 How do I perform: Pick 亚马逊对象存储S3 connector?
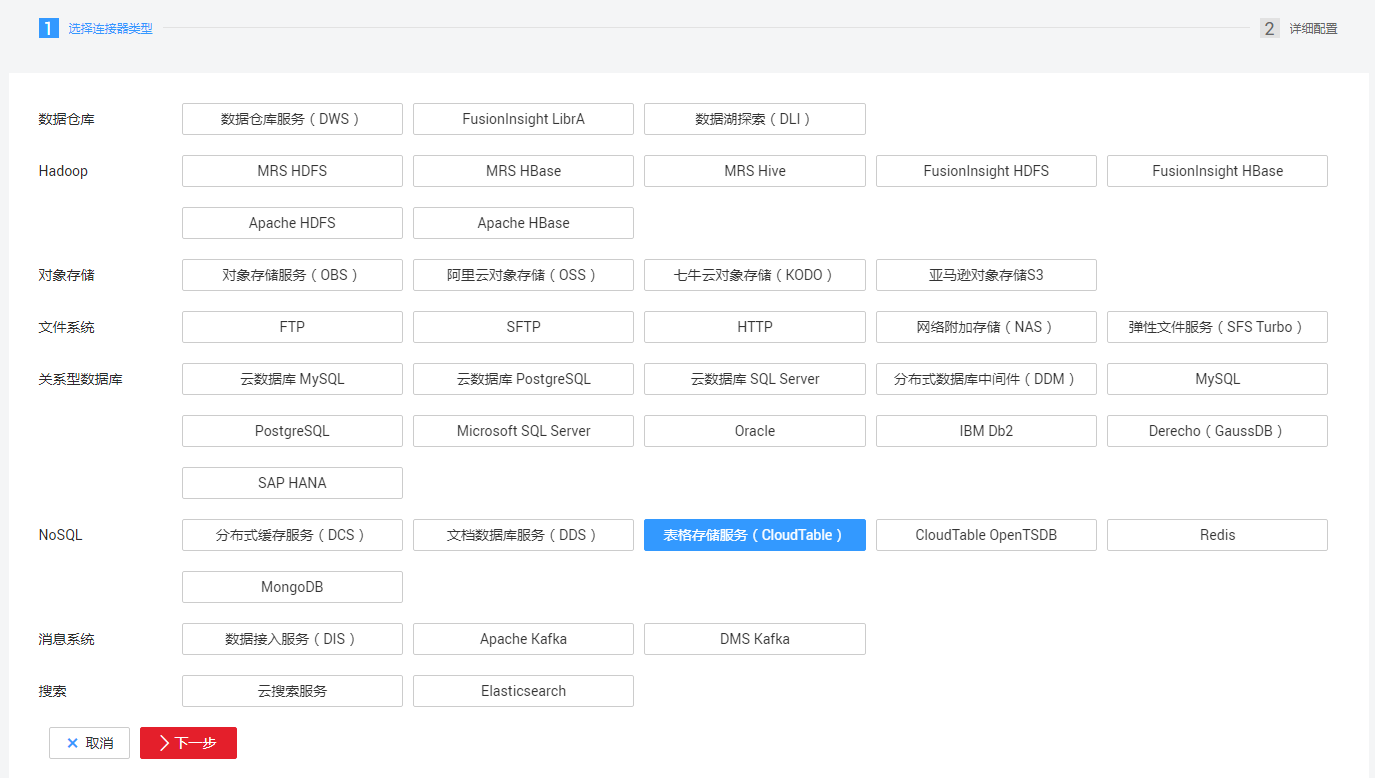(986, 275)
